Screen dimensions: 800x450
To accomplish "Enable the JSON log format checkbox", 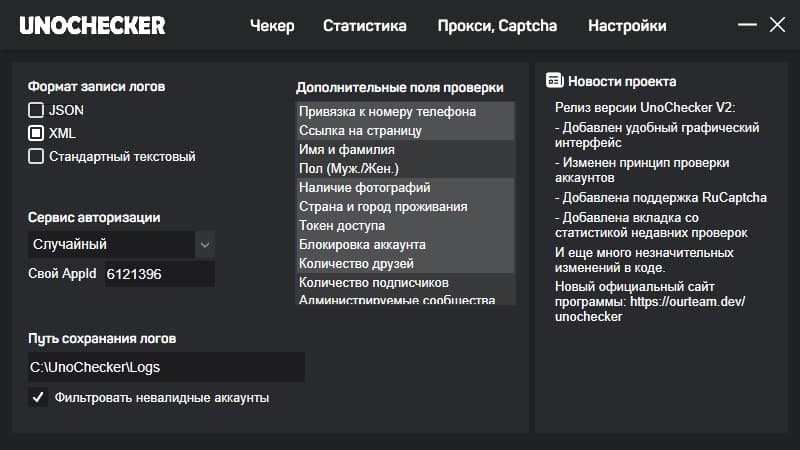I will coord(36,110).
